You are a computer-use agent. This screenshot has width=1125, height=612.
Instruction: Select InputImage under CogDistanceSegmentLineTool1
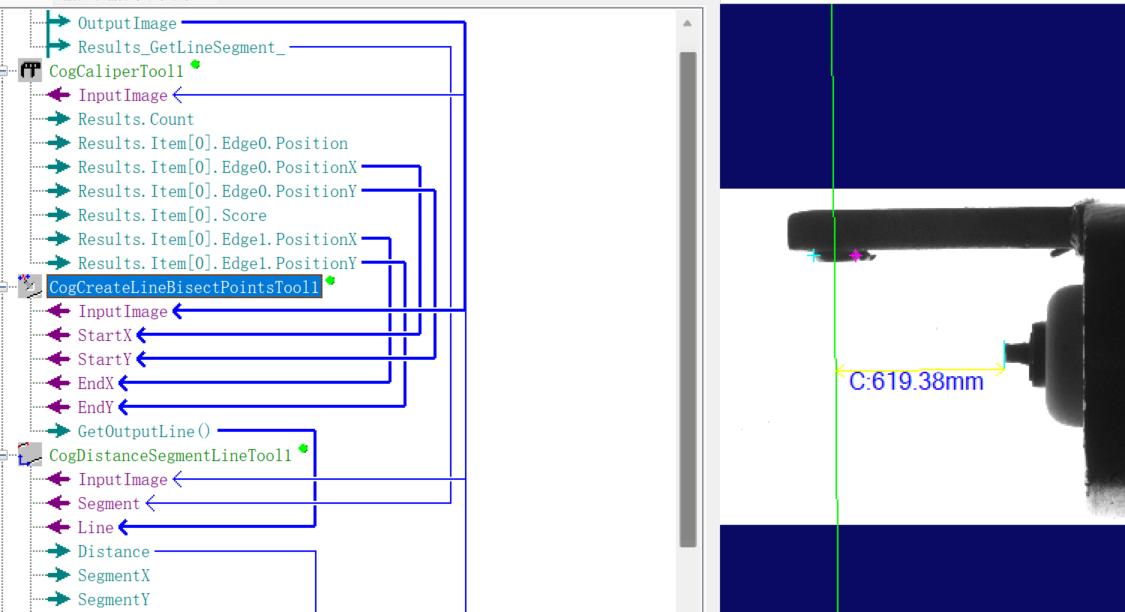123,479
